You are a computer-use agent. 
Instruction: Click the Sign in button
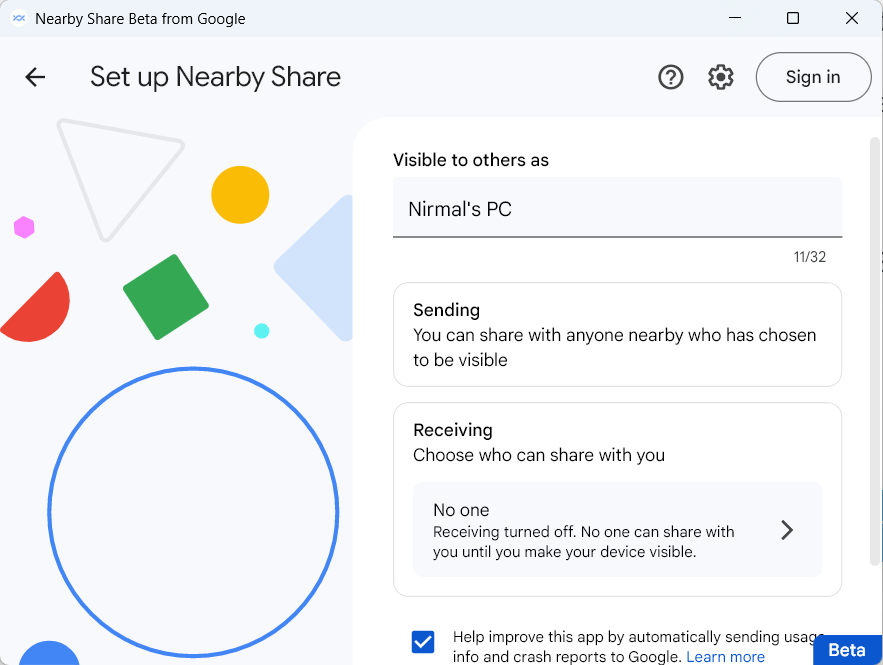point(813,77)
